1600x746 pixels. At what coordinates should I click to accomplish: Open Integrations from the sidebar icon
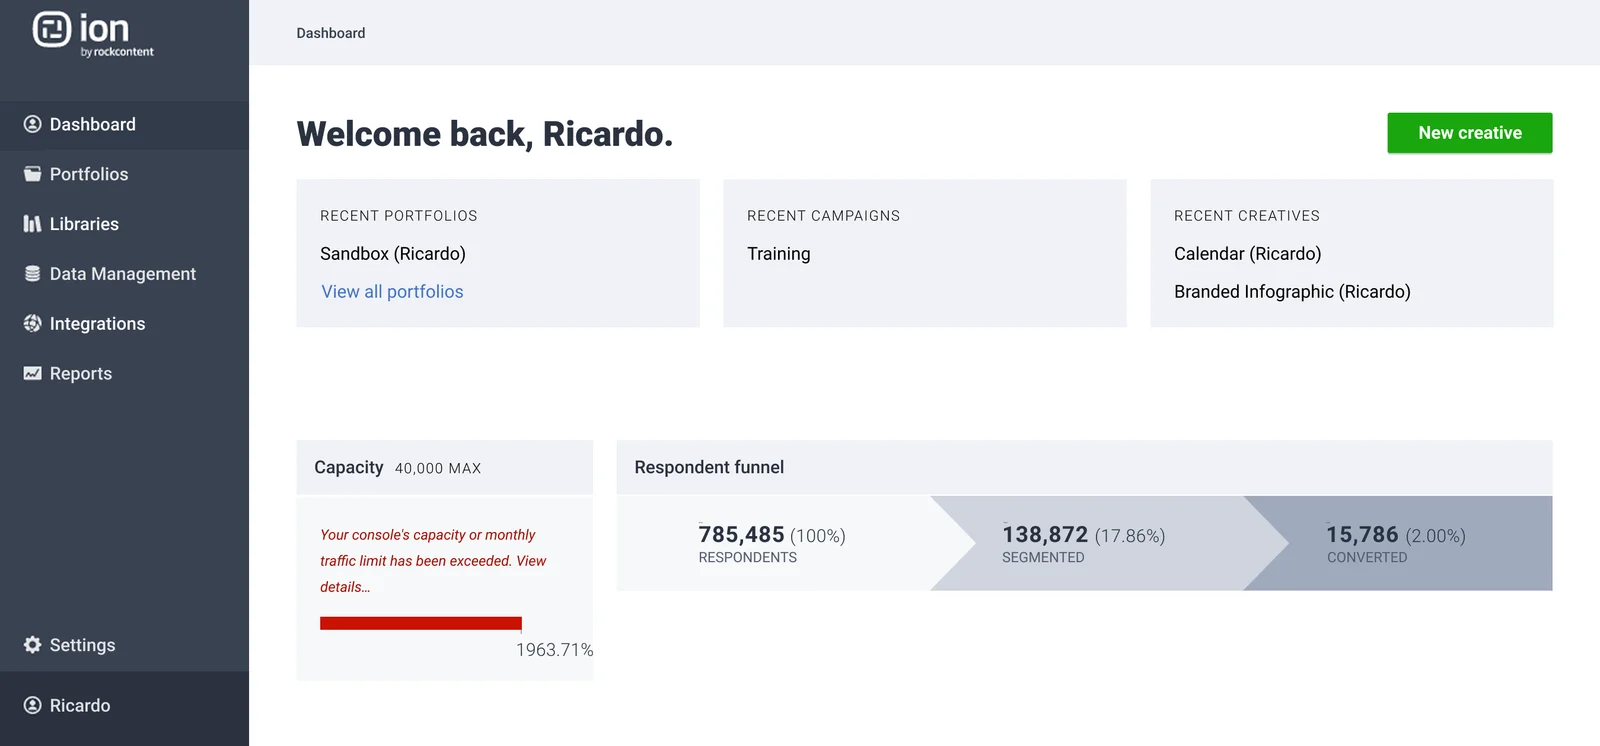33,324
